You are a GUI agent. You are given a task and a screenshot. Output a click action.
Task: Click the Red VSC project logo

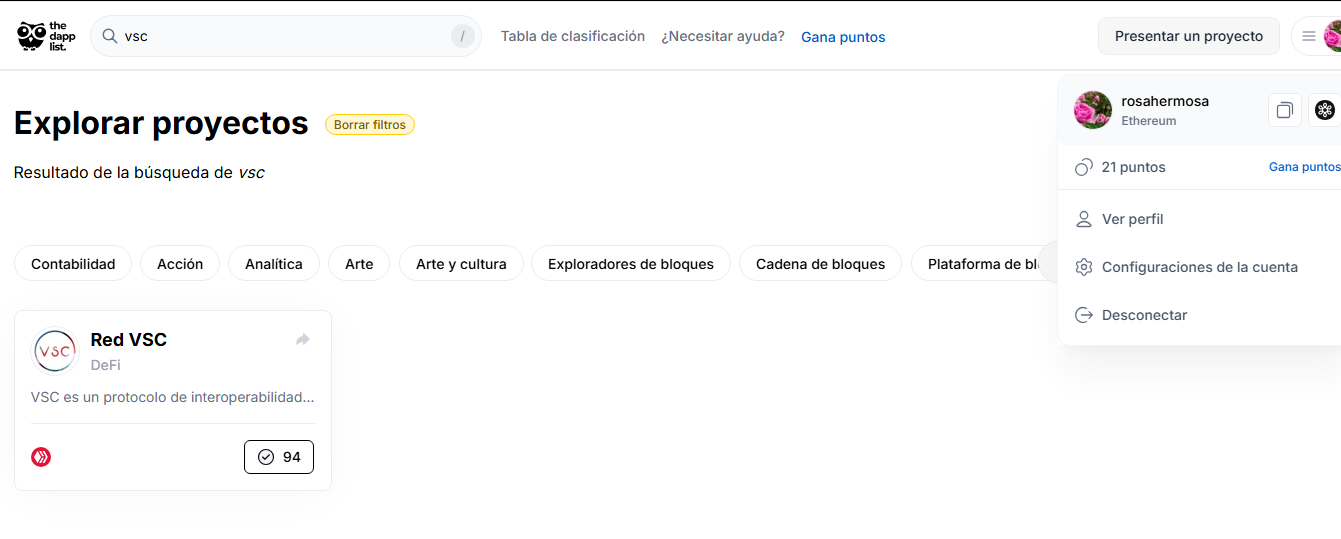[x=55, y=351]
